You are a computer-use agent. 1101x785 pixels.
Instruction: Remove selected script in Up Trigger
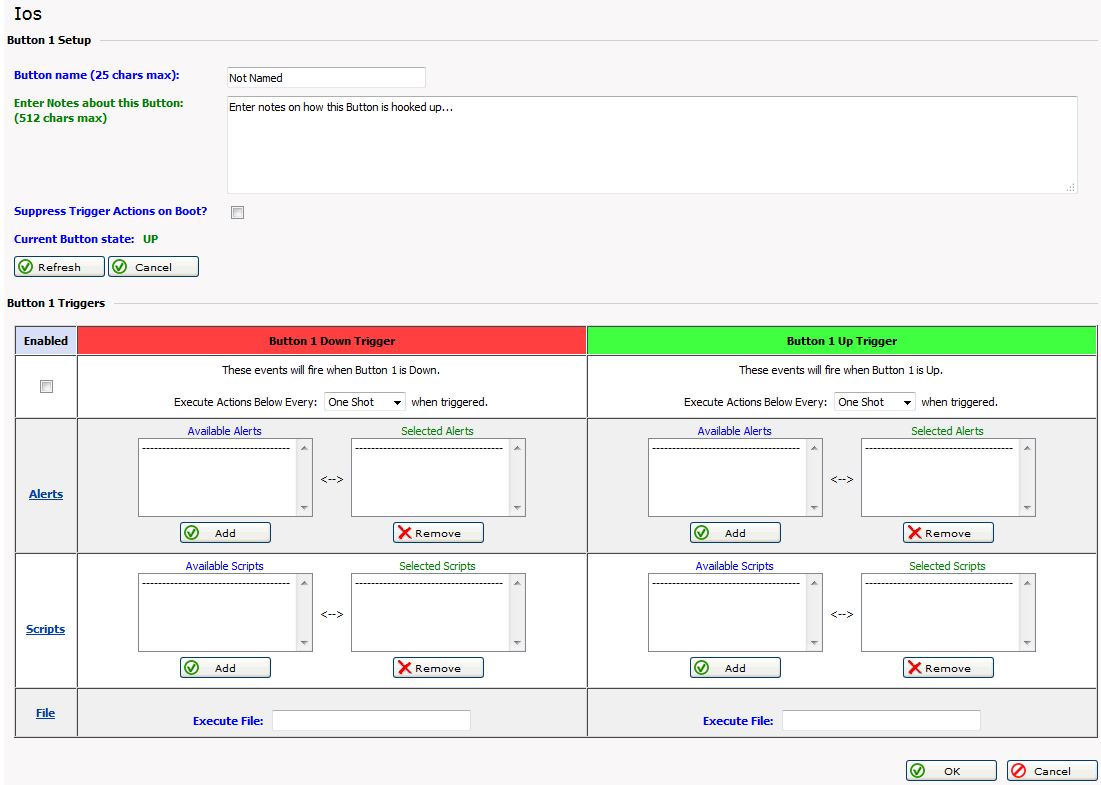point(948,668)
